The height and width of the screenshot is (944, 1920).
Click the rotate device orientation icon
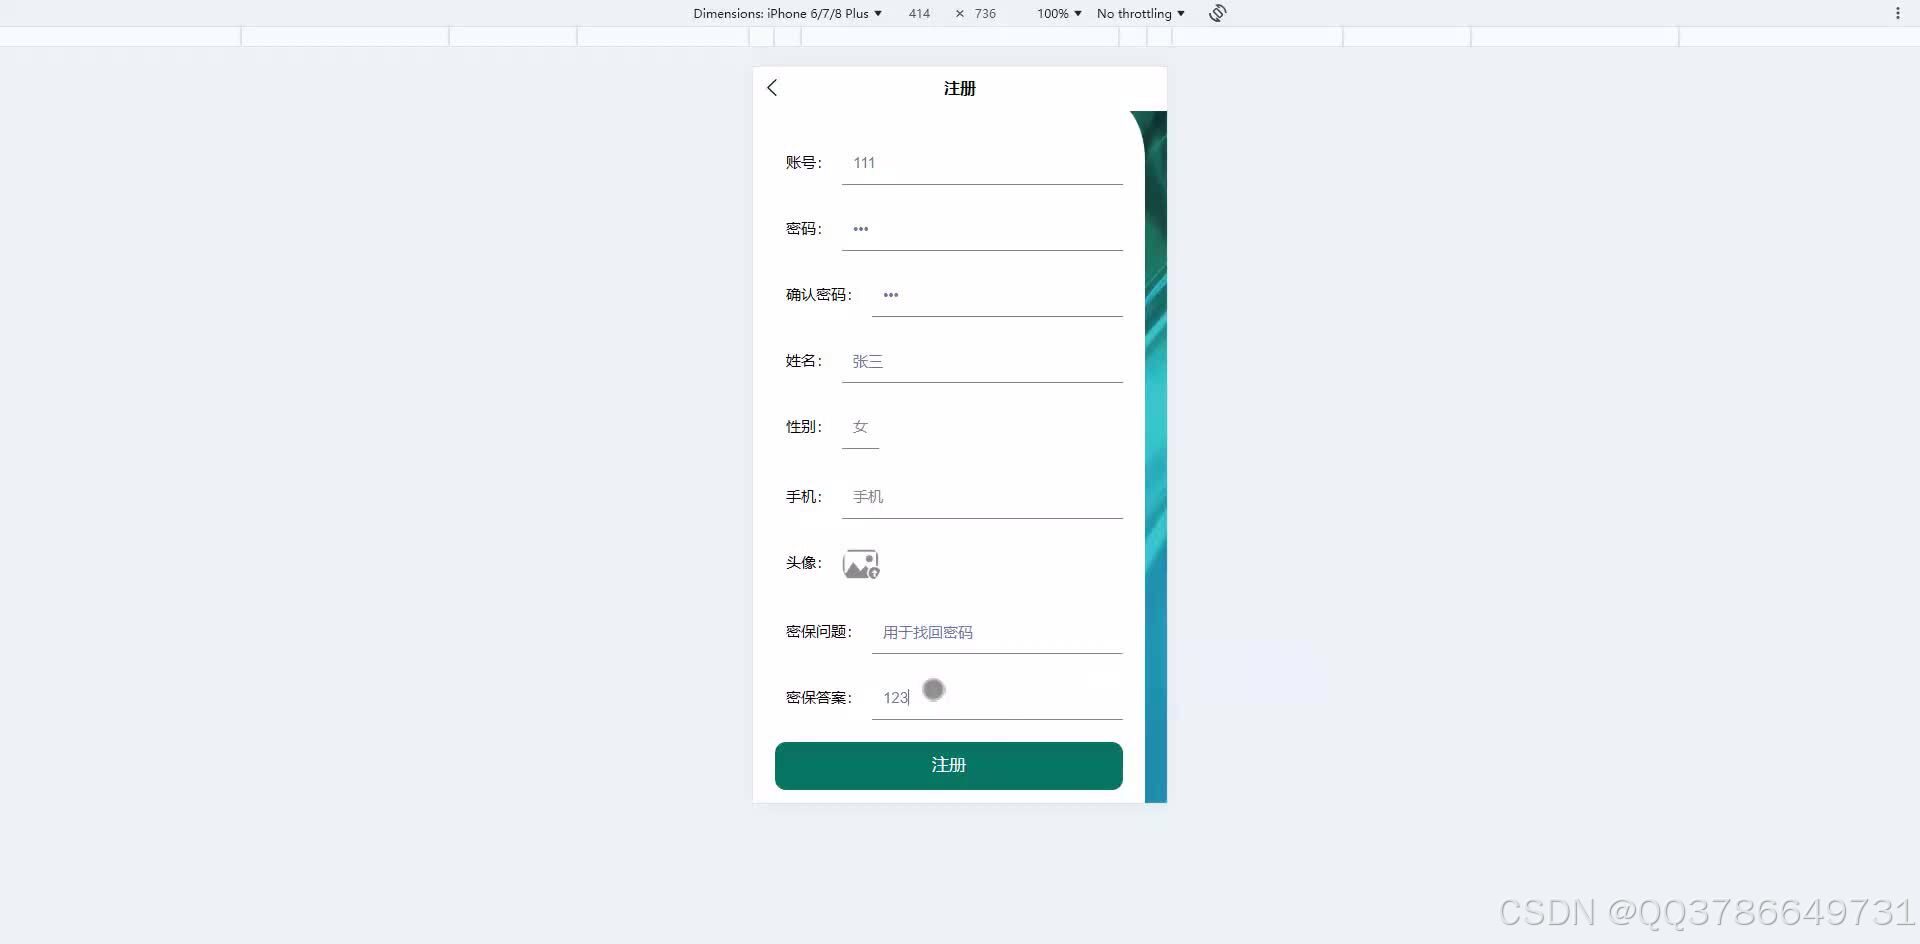click(x=1216, y=13)
